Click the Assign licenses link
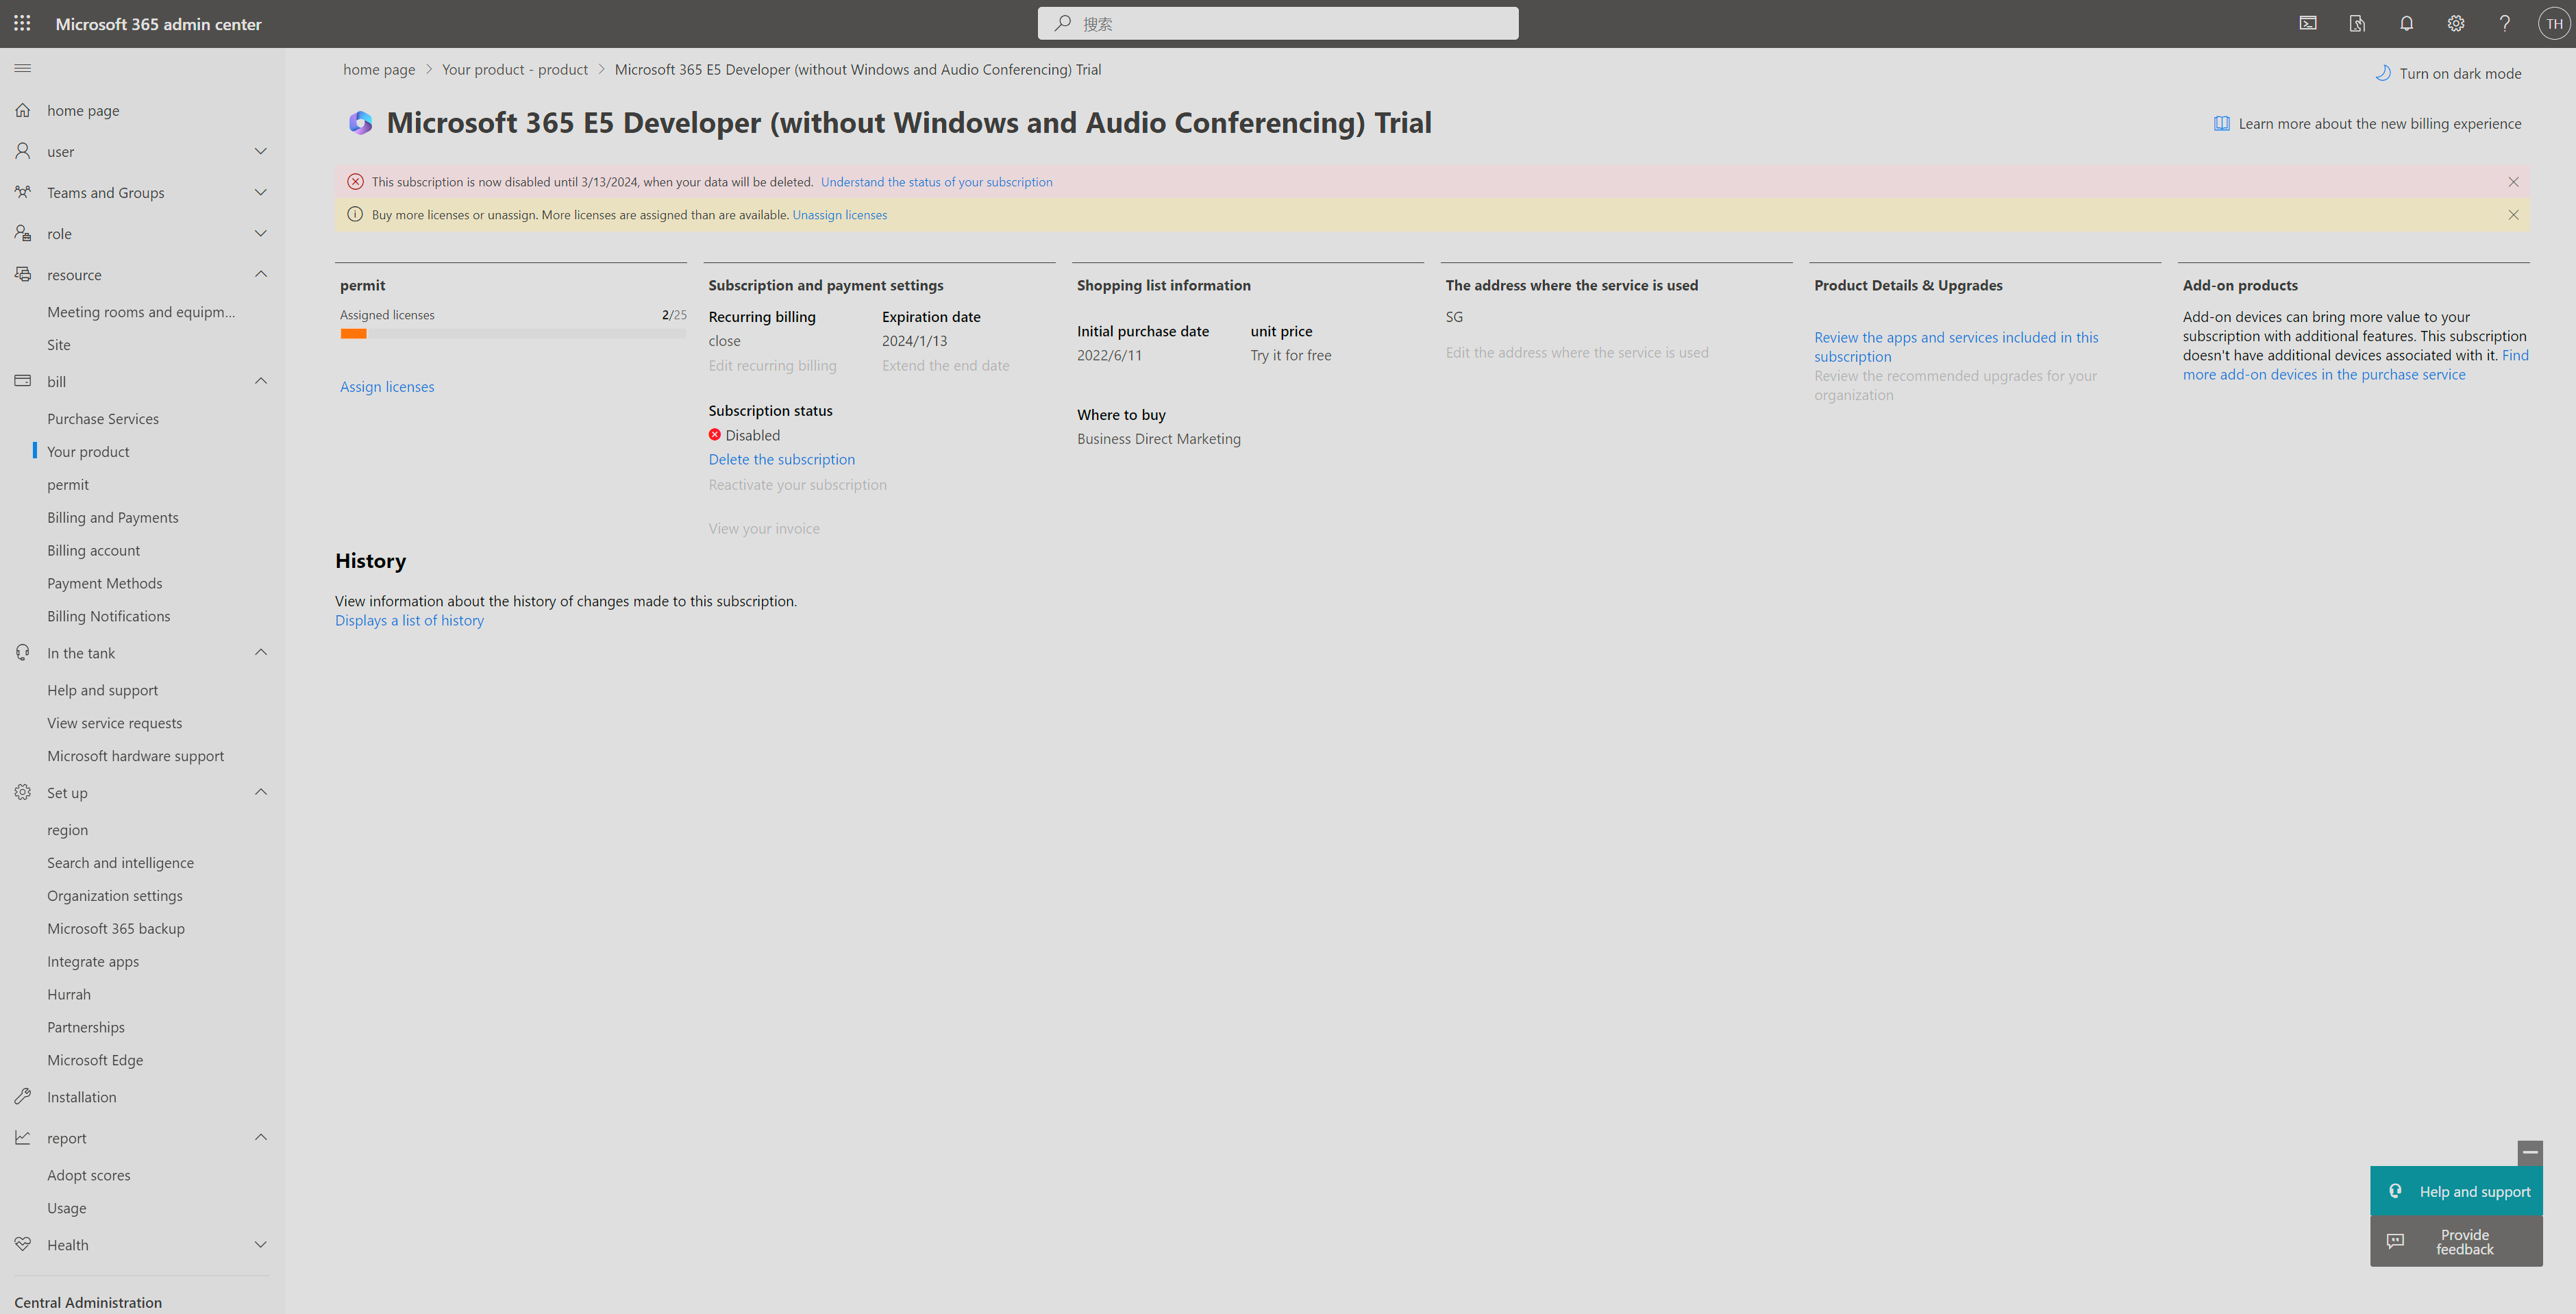The width and height of the screenshot is (2576, 1314). tap(386, 387)
